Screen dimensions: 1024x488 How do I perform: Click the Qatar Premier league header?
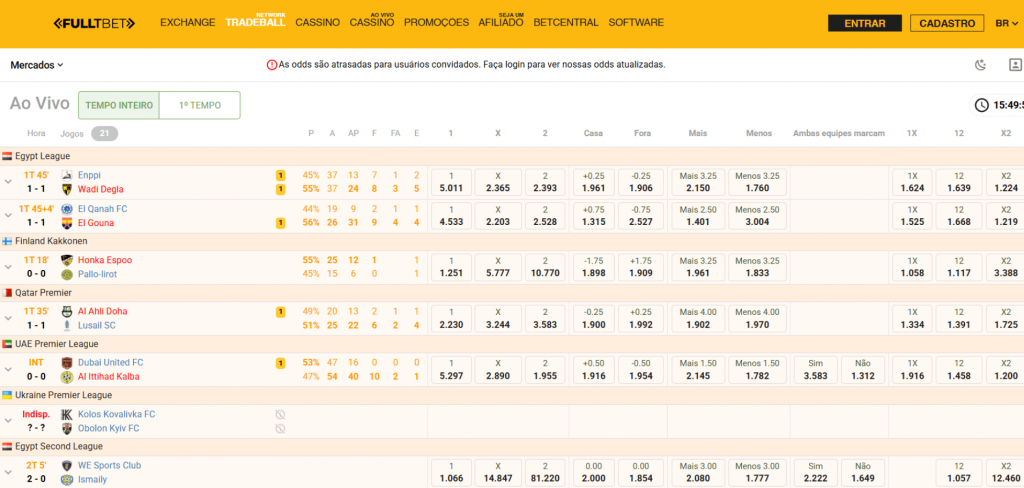(x=43, y=293)
